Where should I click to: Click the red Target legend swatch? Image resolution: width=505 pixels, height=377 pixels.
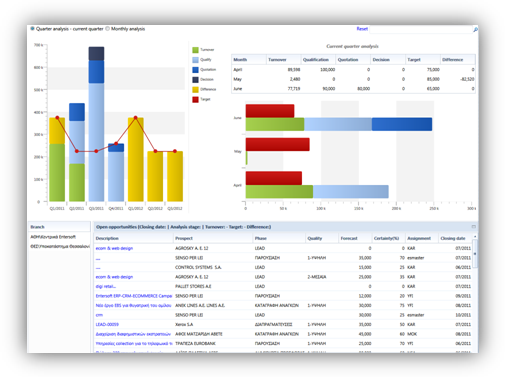195,99
